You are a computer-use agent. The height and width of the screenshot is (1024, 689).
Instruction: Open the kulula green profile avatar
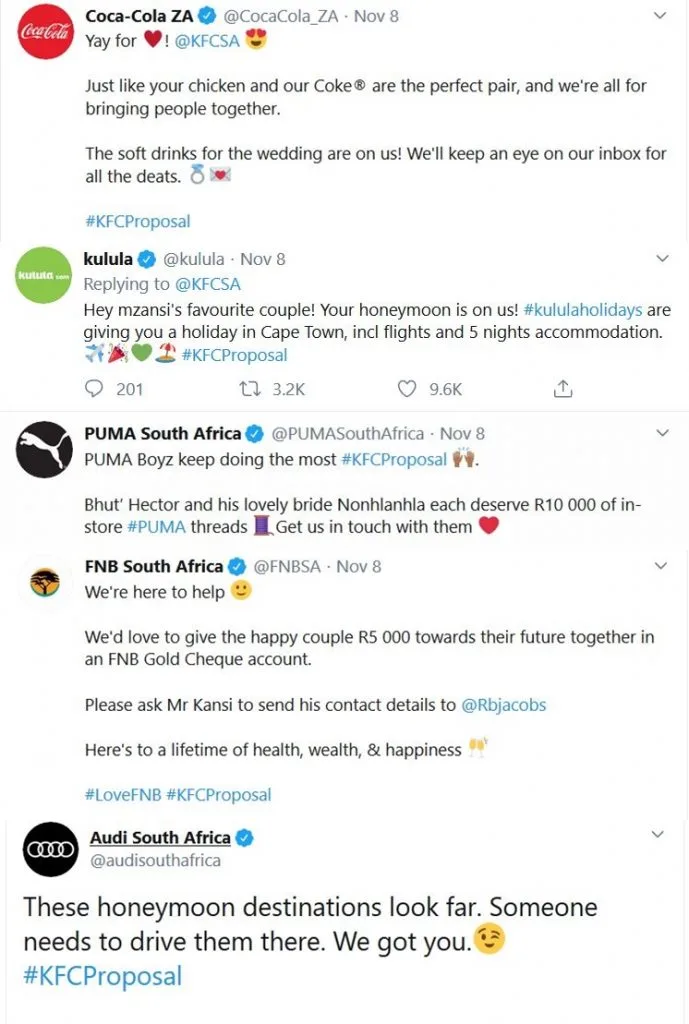41,273
